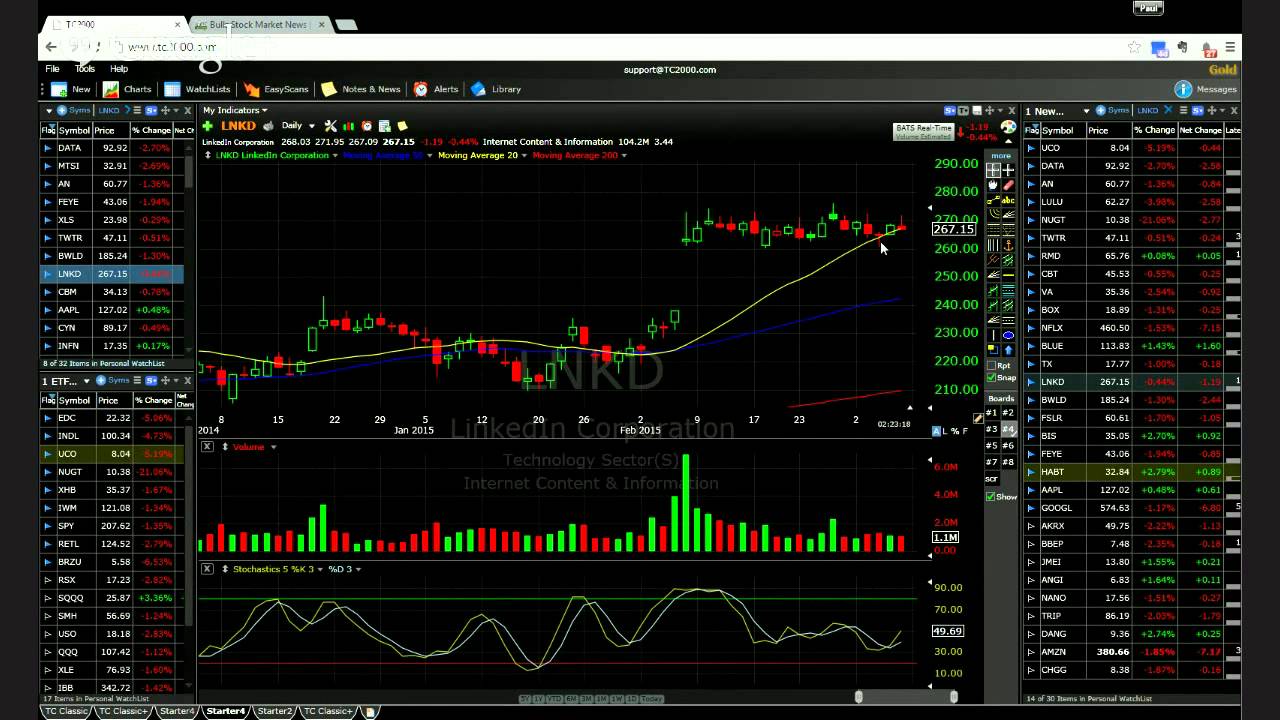
Task: Click the scr button under Boards
Action: click(992, 478)
